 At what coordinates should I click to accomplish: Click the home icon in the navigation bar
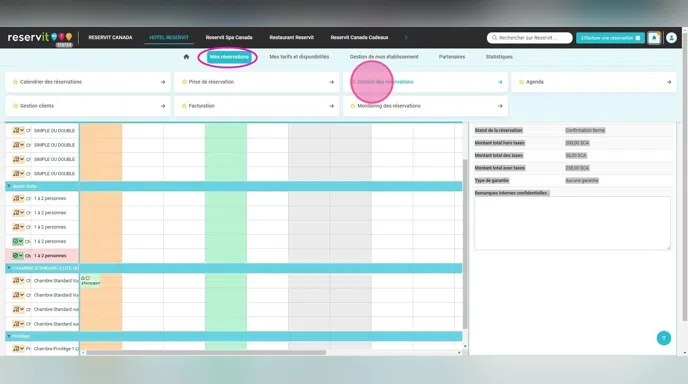click(x=186, y=57)
